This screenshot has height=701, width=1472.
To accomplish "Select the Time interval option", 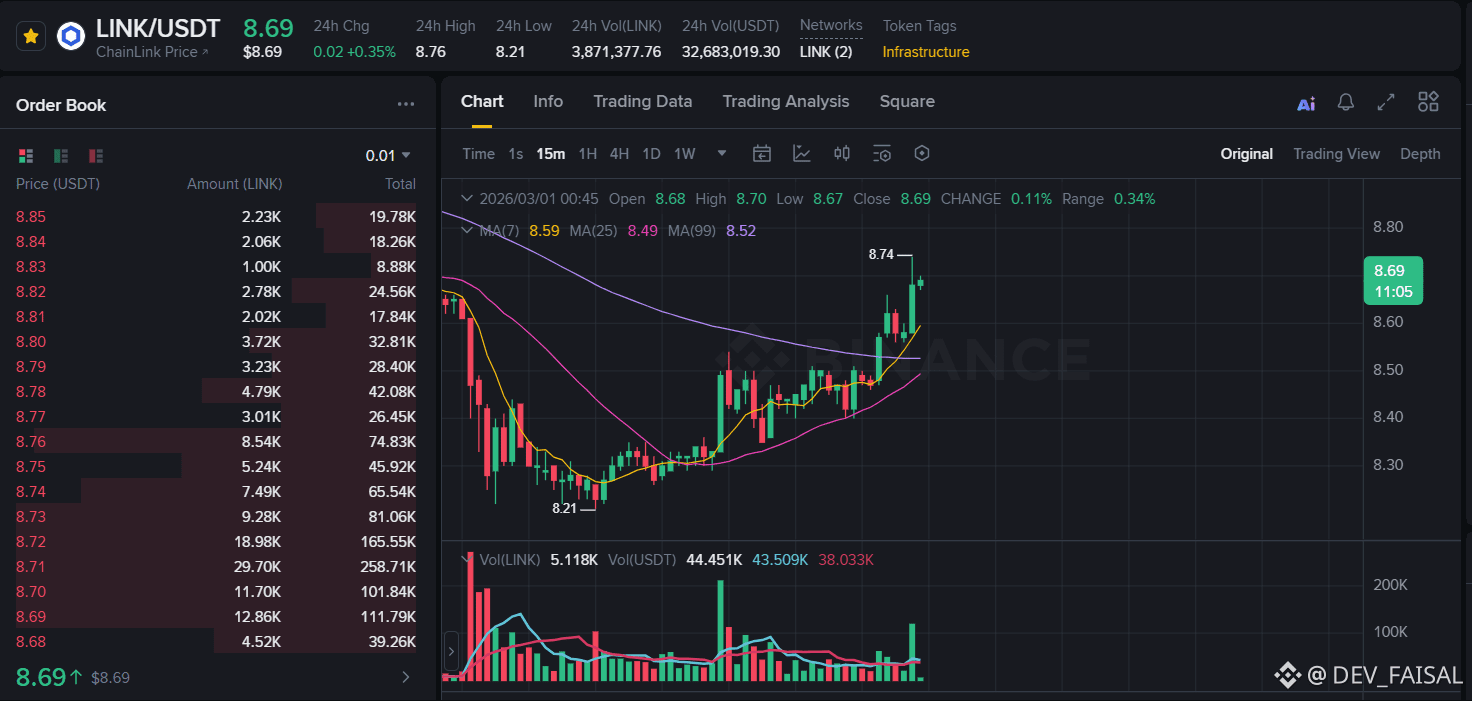I will click(478, 153).
